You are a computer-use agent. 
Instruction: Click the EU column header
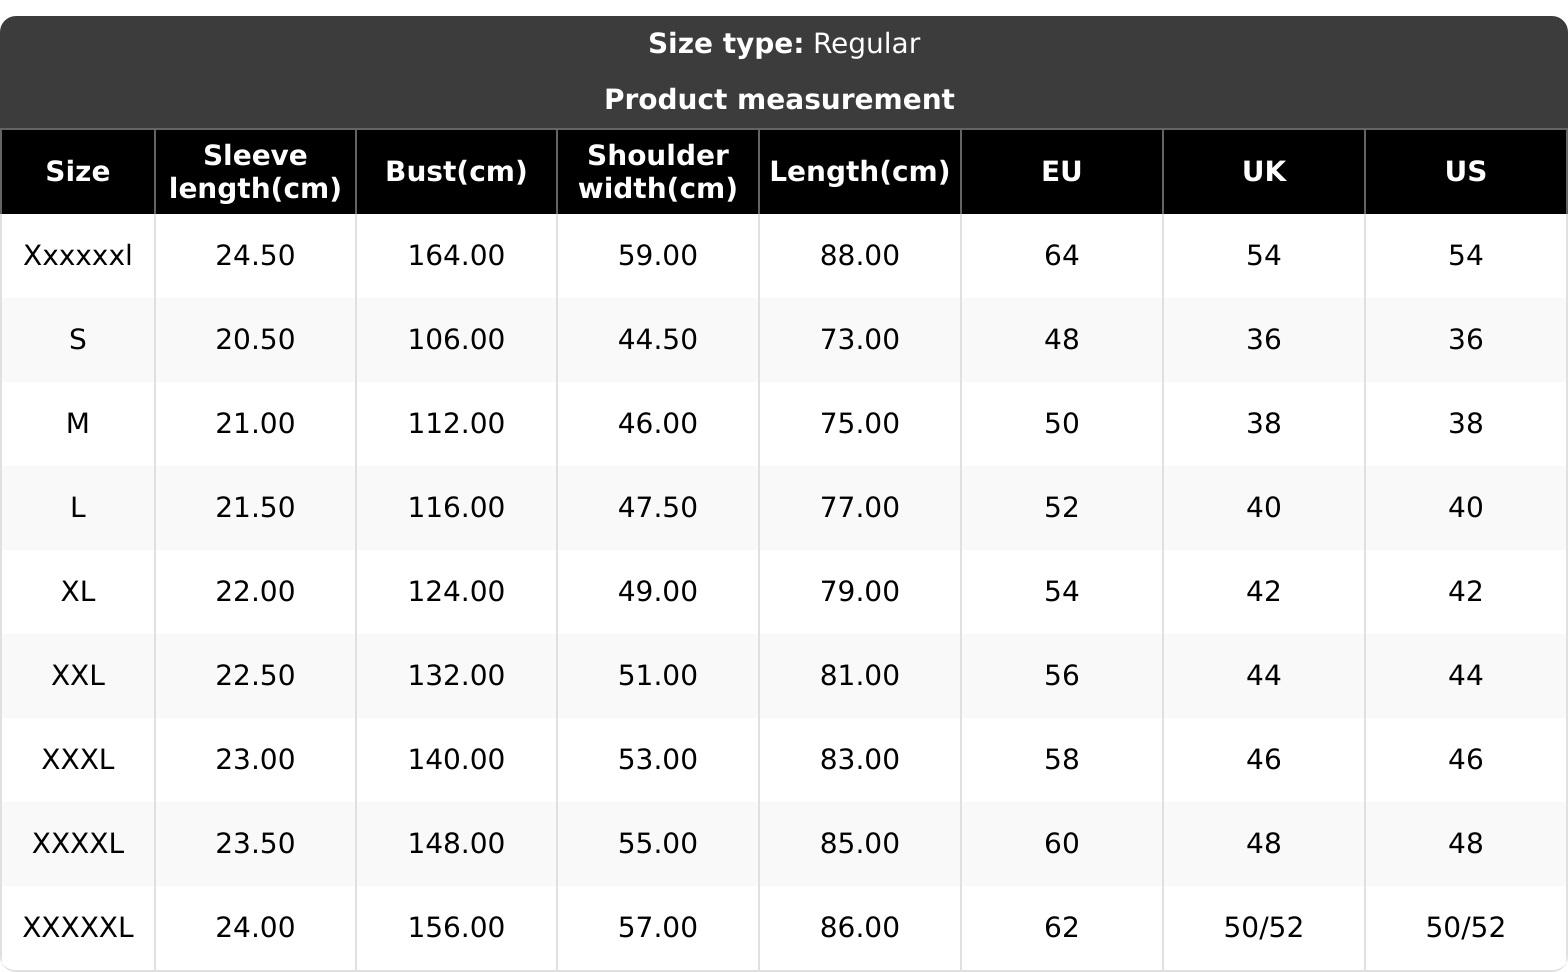click(1061, 172)
